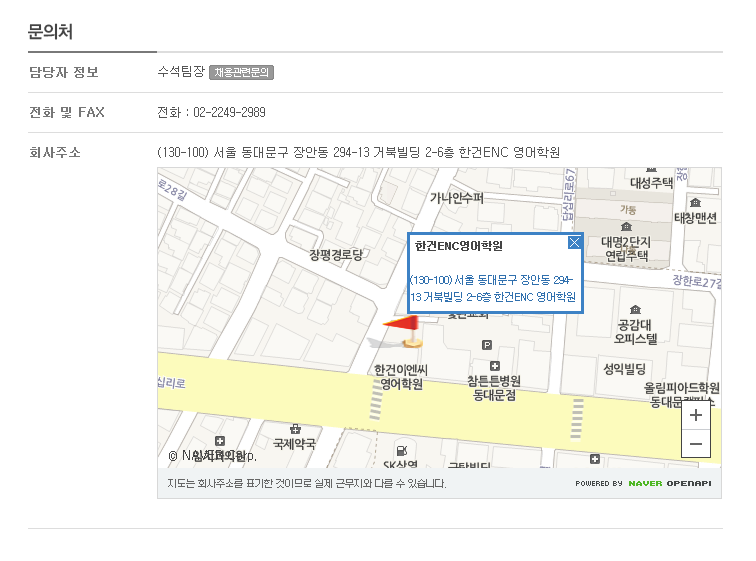Image resolution: width=756 pixels, height=561 pixels.
Task: Click building icon above 대명2단지 연립주택
Action: (x=626, y=227)
